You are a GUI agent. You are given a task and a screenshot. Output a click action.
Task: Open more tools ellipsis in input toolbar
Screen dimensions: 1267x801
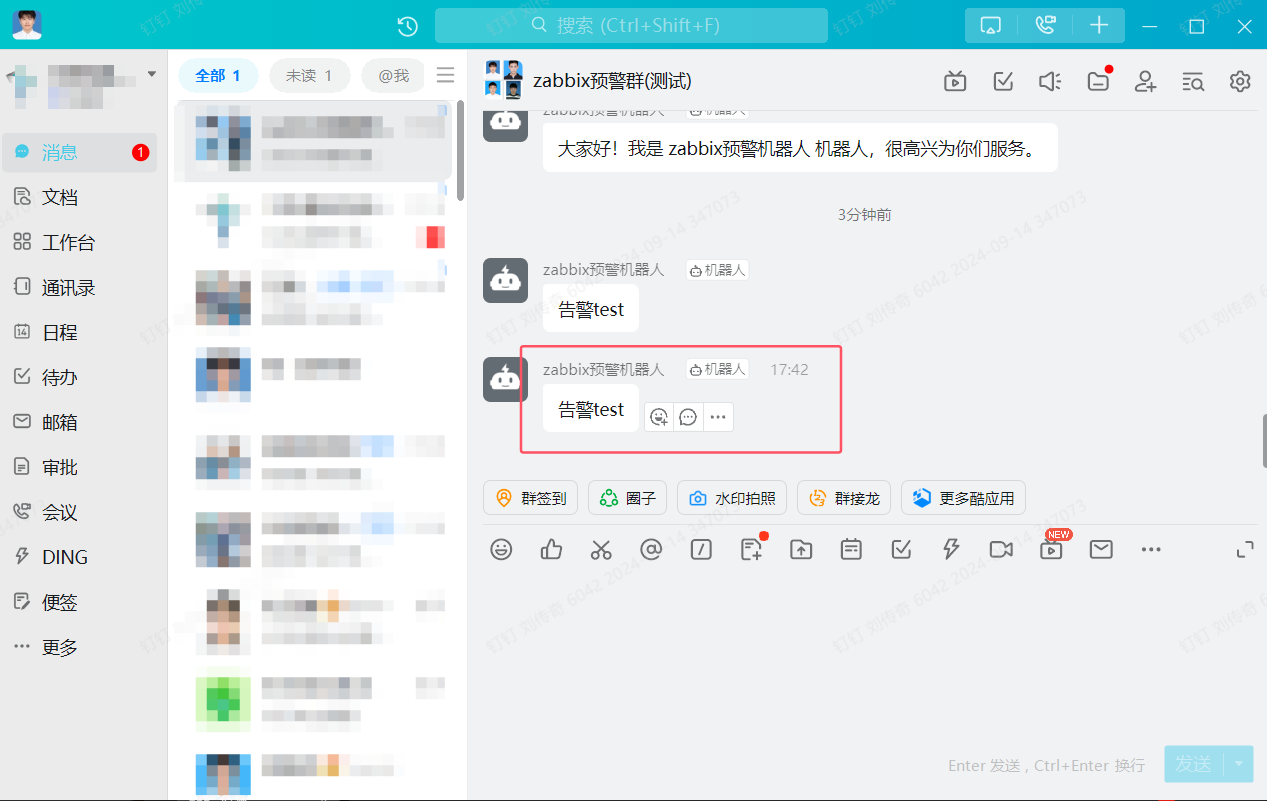1151,549
